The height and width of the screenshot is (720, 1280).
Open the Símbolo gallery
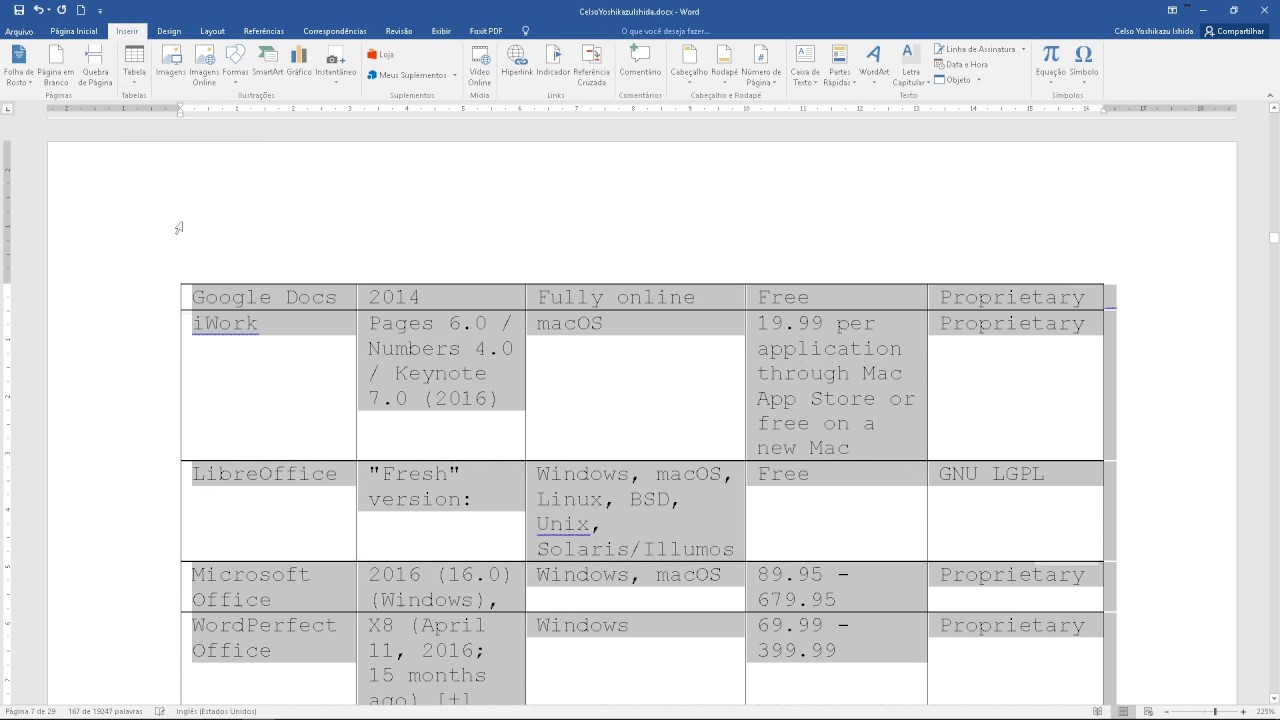tap(1084, 64)
